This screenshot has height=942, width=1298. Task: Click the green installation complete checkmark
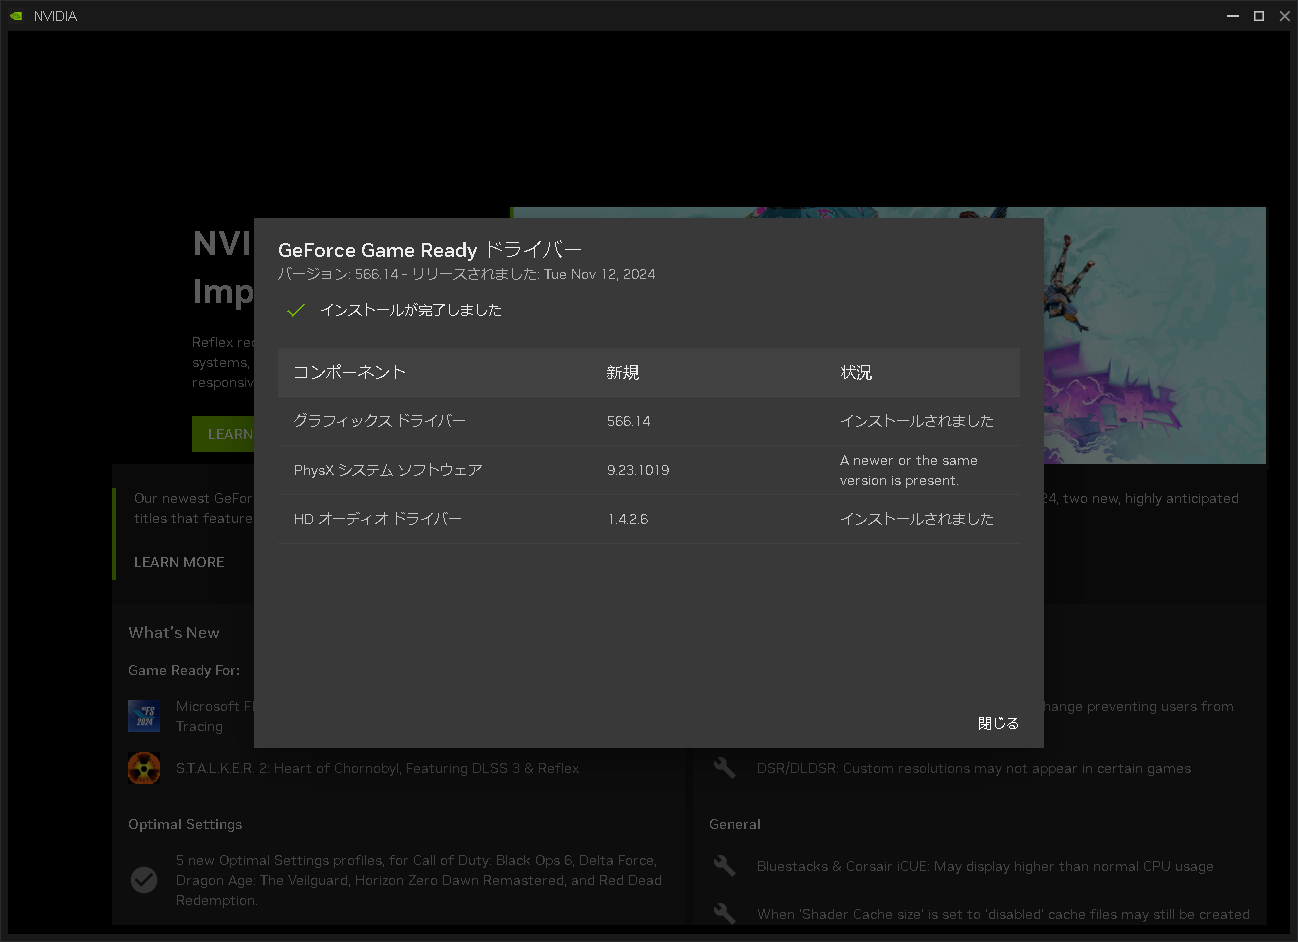click(x=296, y=310)
